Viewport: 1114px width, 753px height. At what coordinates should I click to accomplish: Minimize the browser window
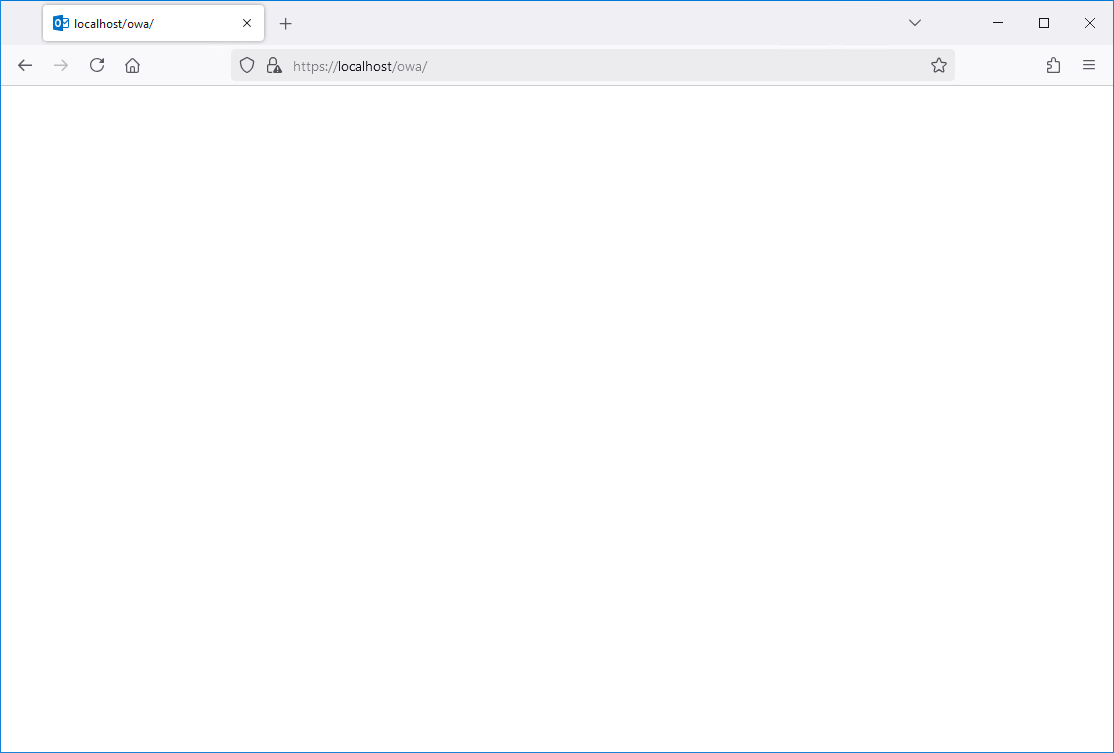pyautogui.click(x=997, y=23)
